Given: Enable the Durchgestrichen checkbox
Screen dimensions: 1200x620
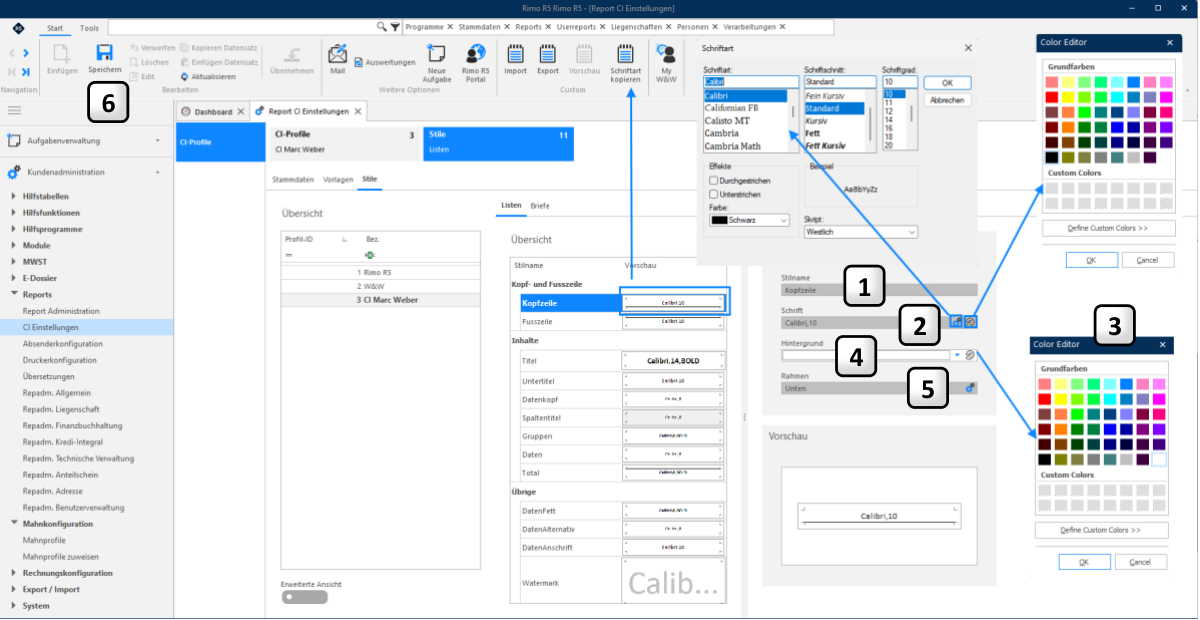Looking at the screenshot, I should (x=713, y=181).
